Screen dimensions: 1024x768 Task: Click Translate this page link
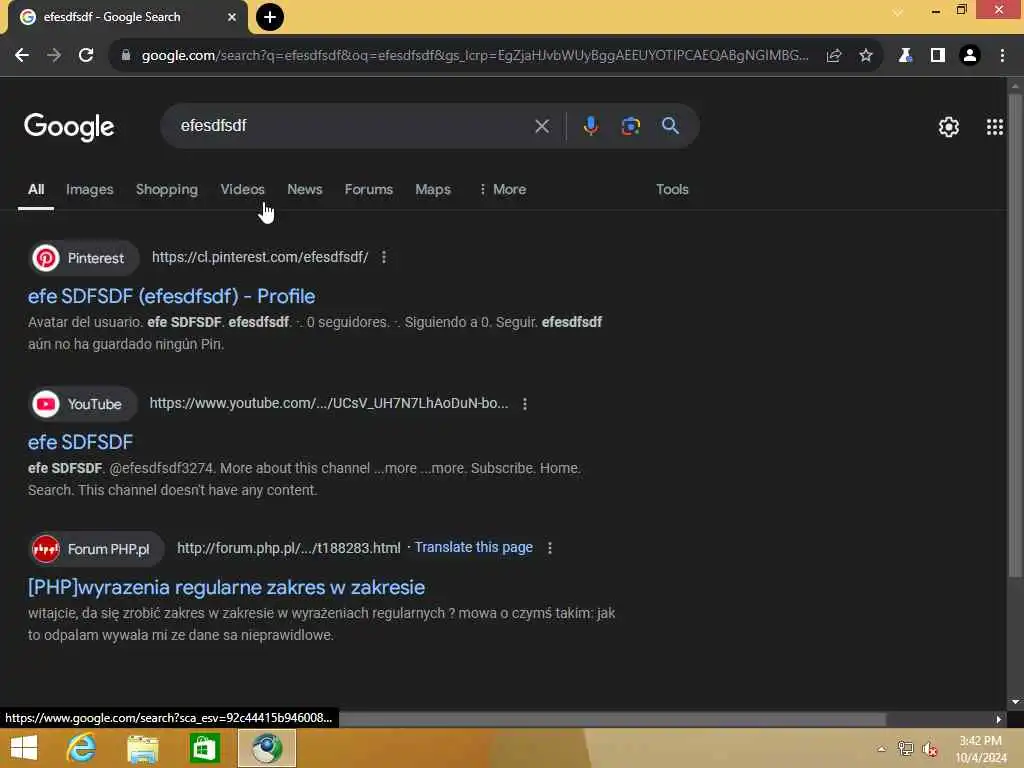click(x=473, y=547)
